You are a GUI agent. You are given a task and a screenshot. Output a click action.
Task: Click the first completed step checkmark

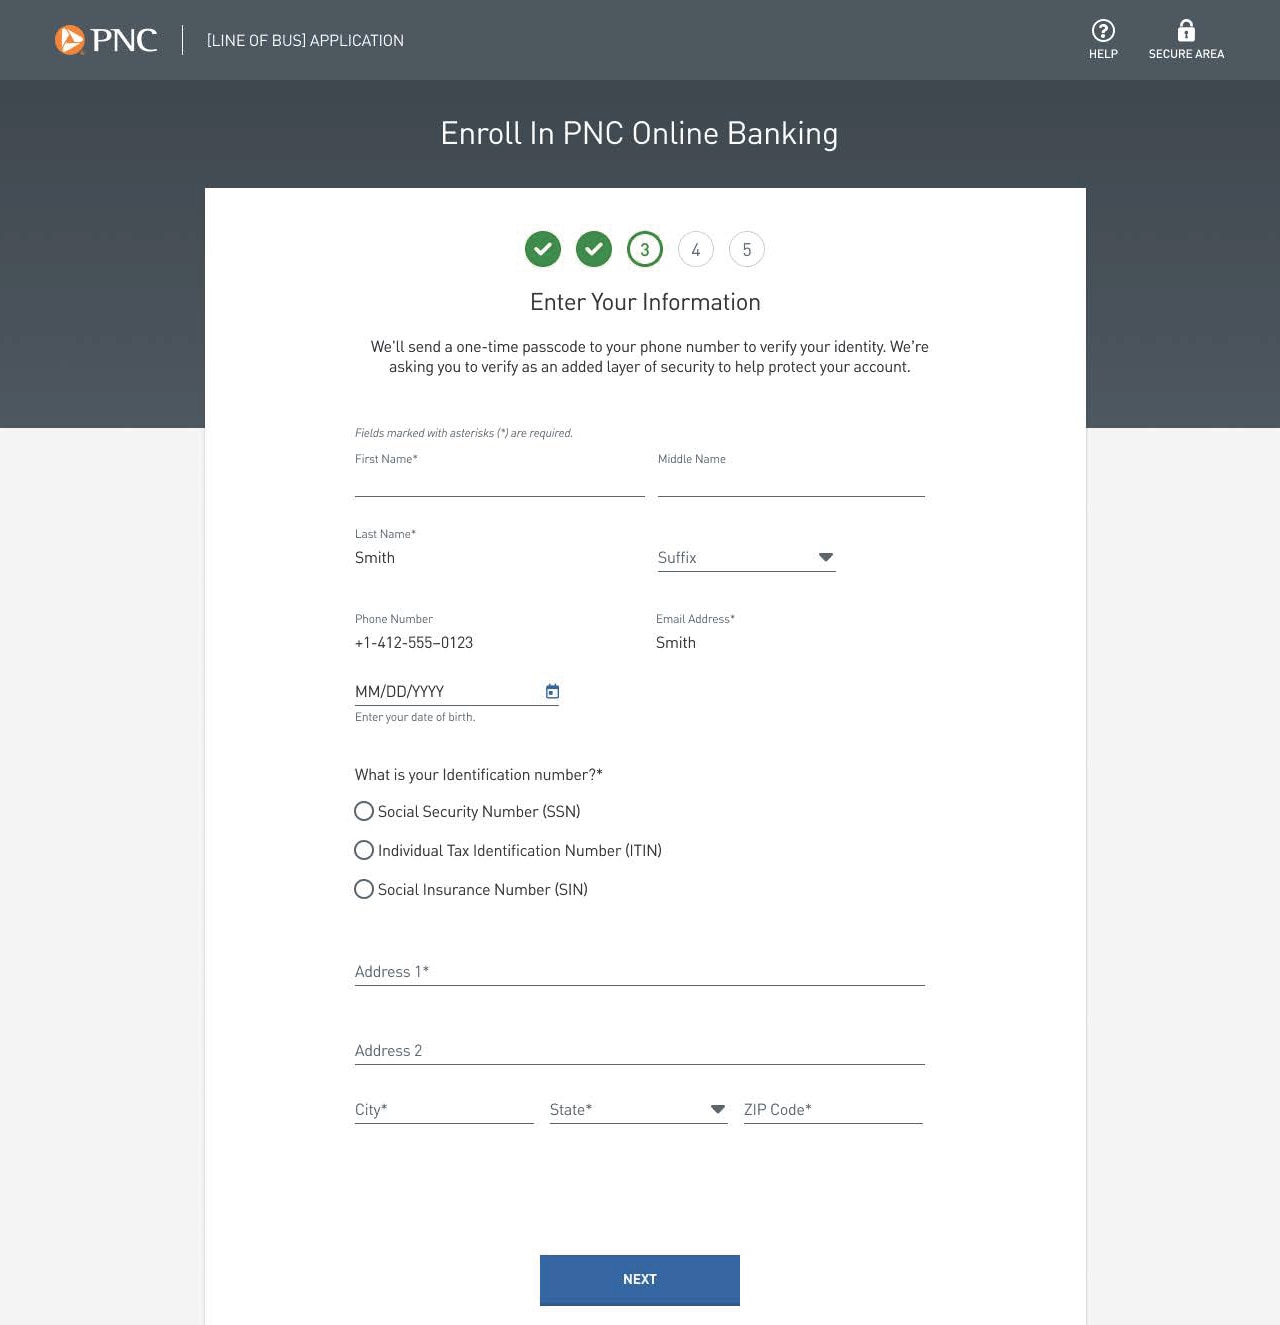click(543, 249)
